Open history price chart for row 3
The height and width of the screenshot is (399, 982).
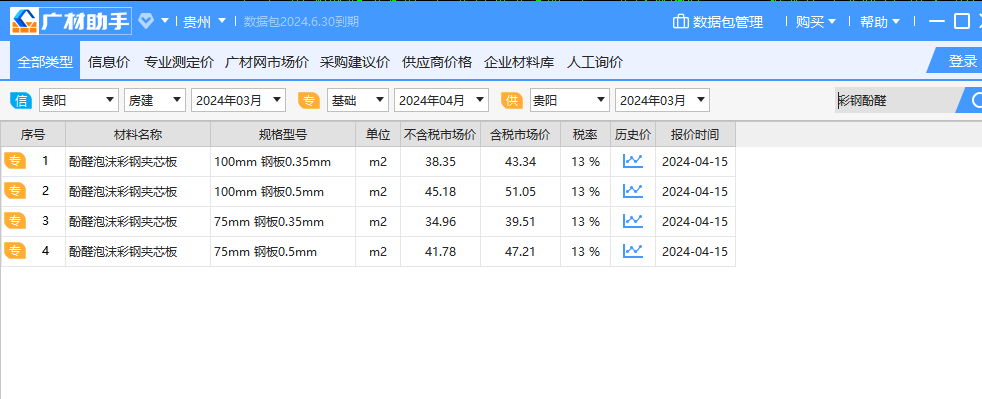(633, 221)
